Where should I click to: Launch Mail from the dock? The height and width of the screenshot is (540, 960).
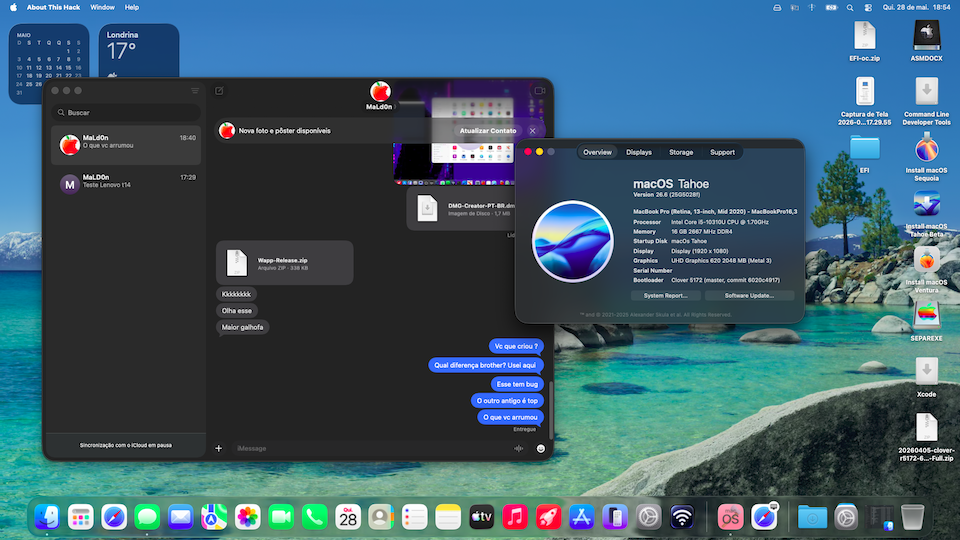click(x=181, y=517)
